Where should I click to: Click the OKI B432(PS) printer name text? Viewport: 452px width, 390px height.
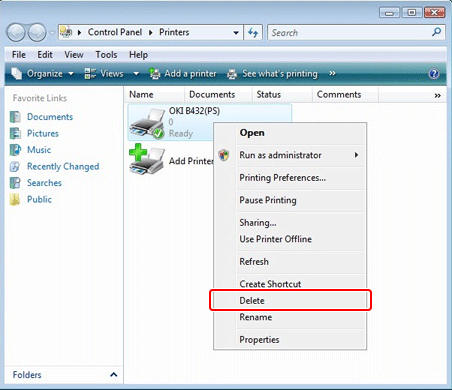pos(194,111)
